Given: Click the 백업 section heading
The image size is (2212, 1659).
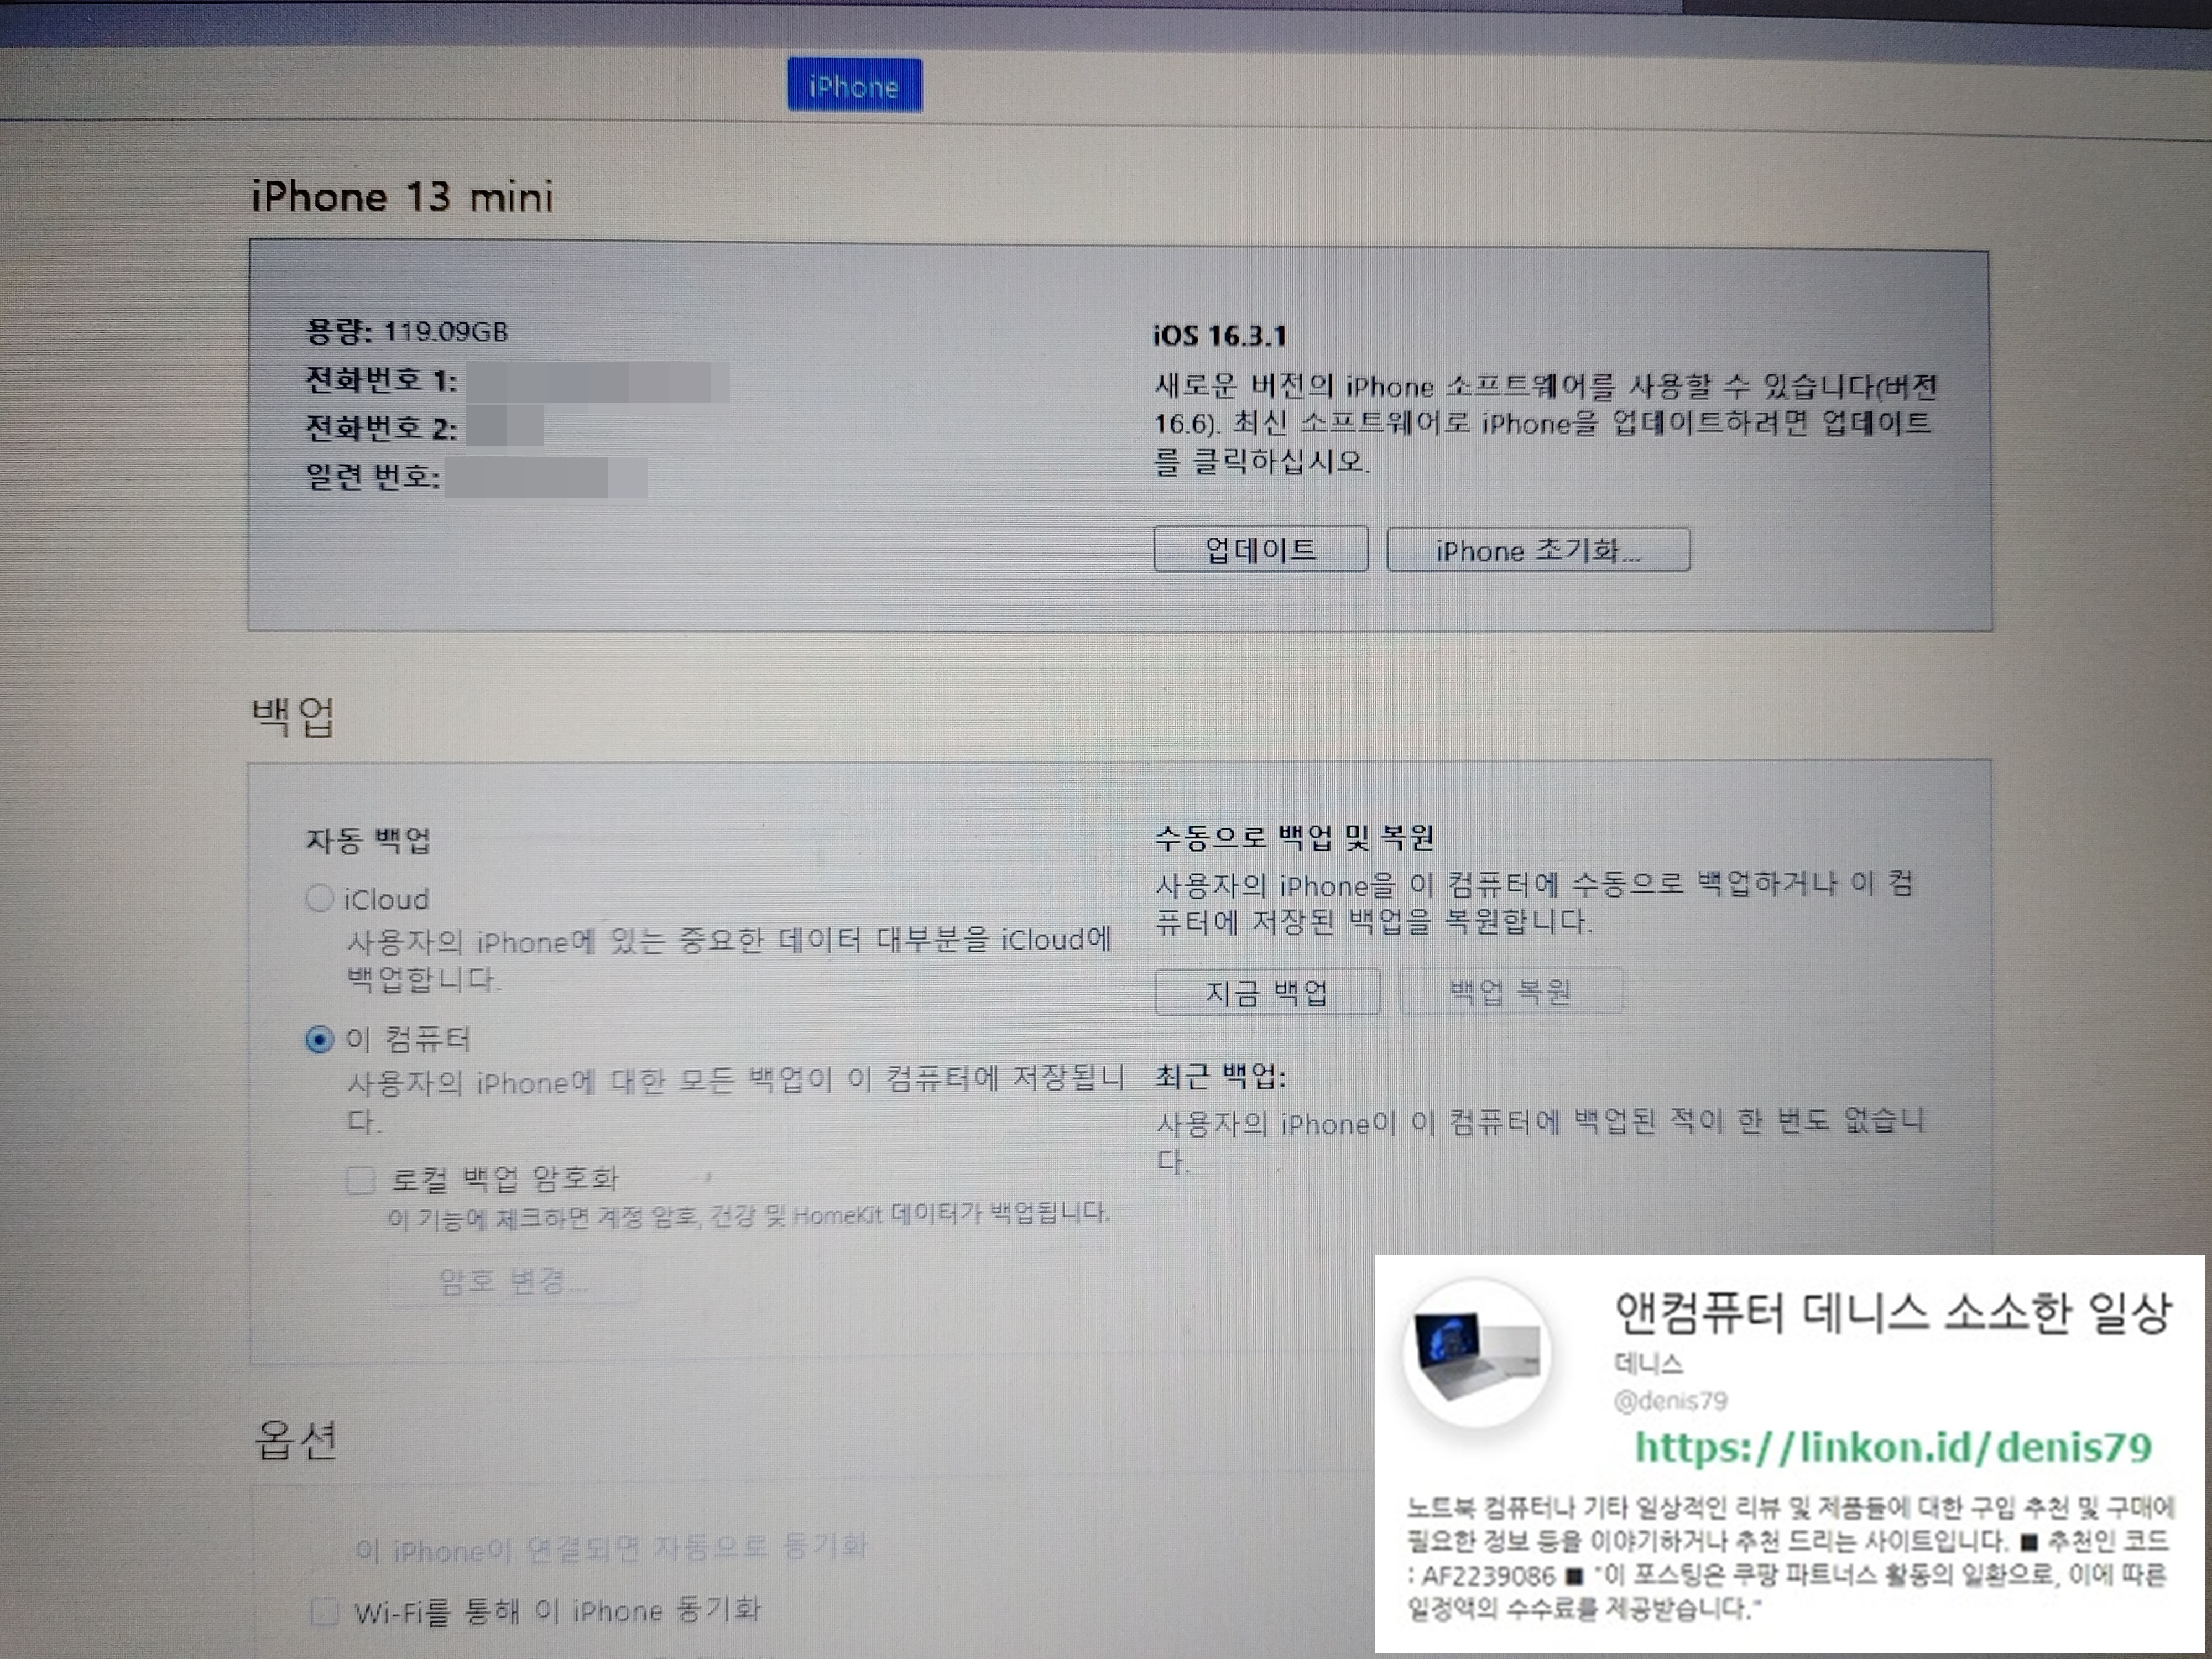Looking at the screenshot, I should (x=292, y=716).
